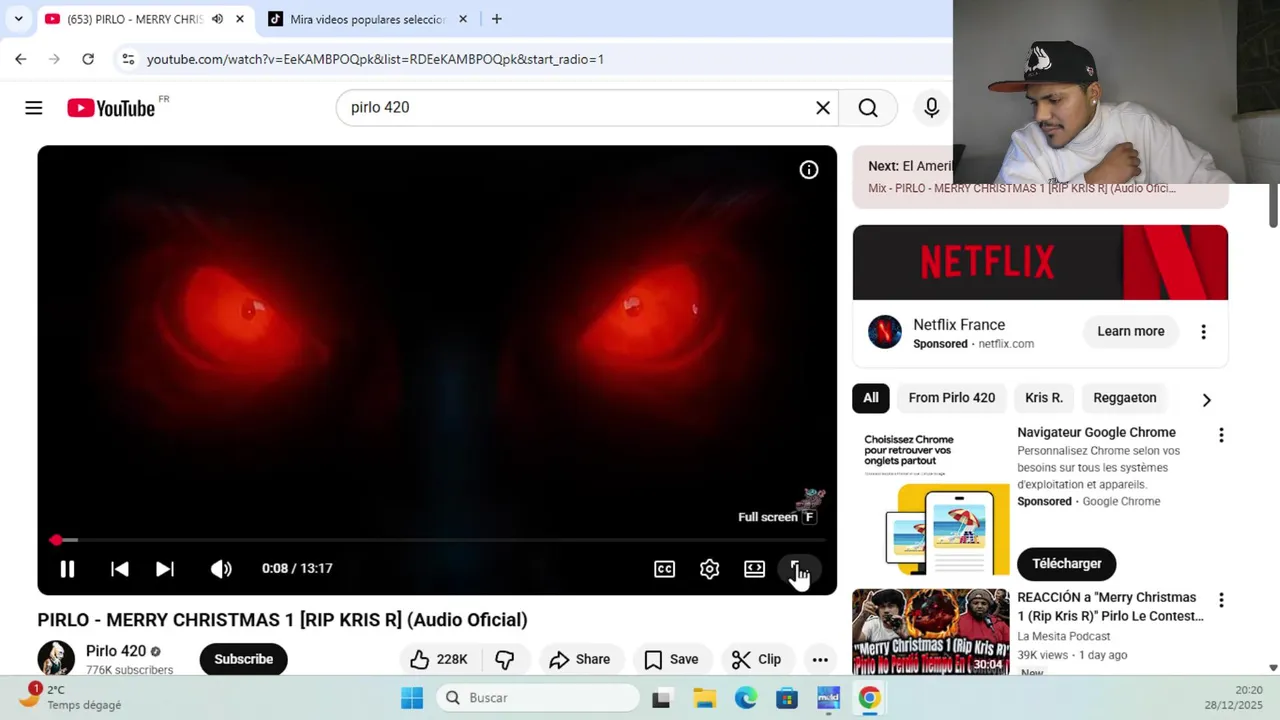Open Task View on taskbar
The width and height of the screenshot is (1280, 720).
click(661, 698)
